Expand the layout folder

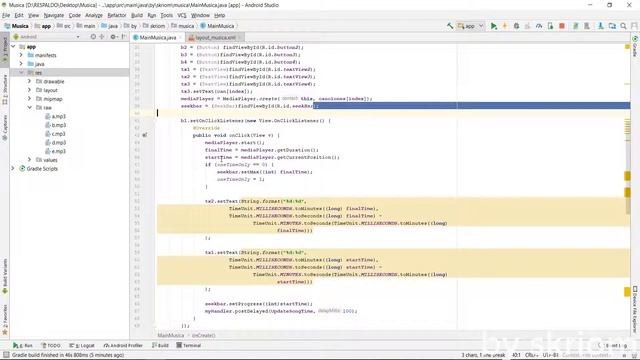click(x=29, y=90)
